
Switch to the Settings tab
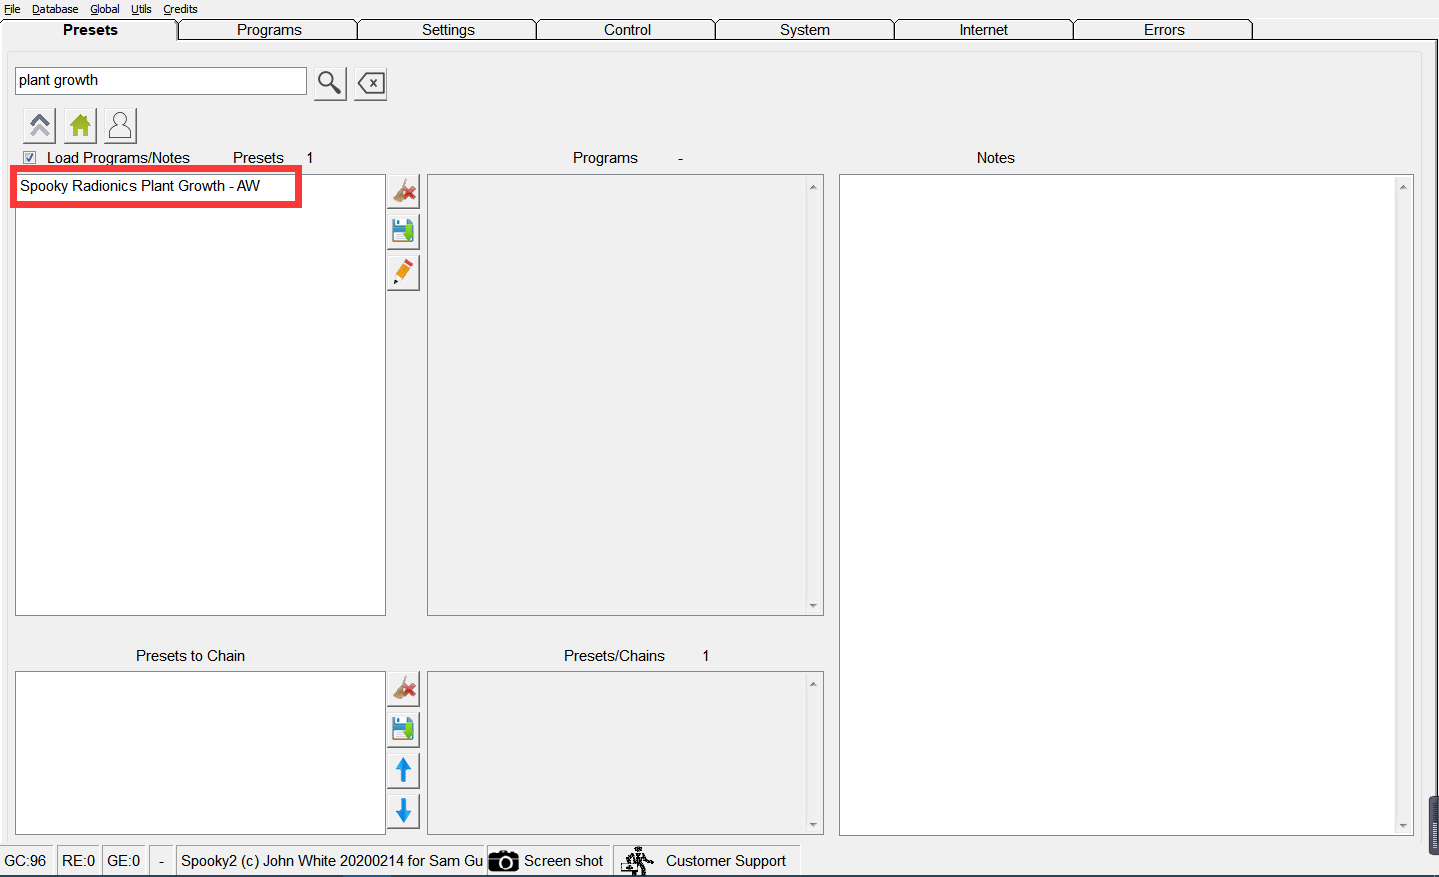pyautogui.click(x=448, y=30)
